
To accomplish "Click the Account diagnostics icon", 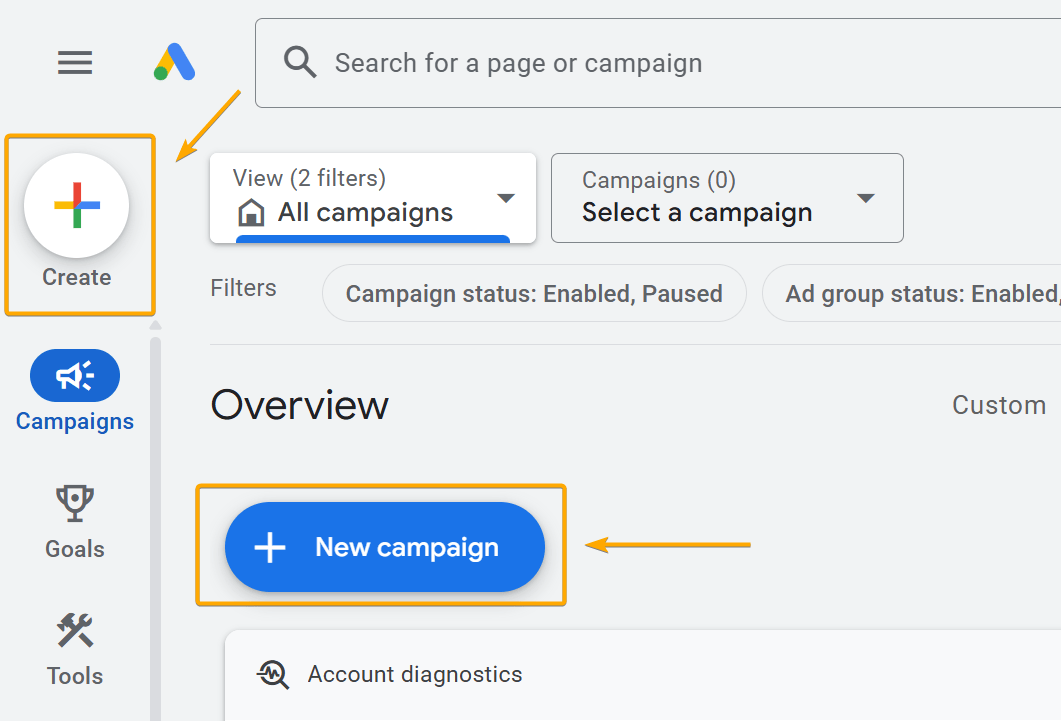I will coord(271,674).
